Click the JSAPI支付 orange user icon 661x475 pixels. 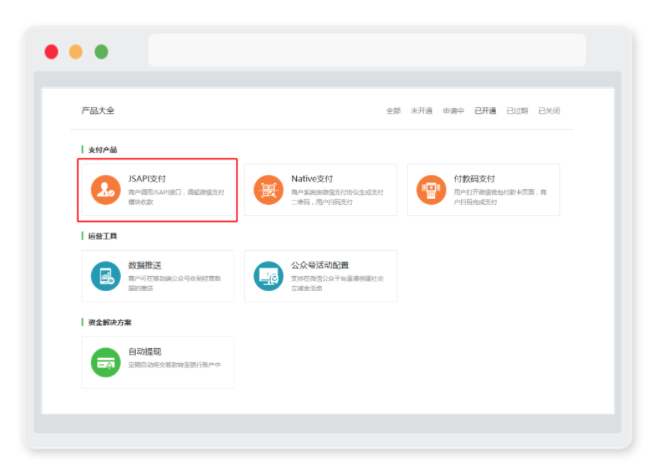coord(106,190)
